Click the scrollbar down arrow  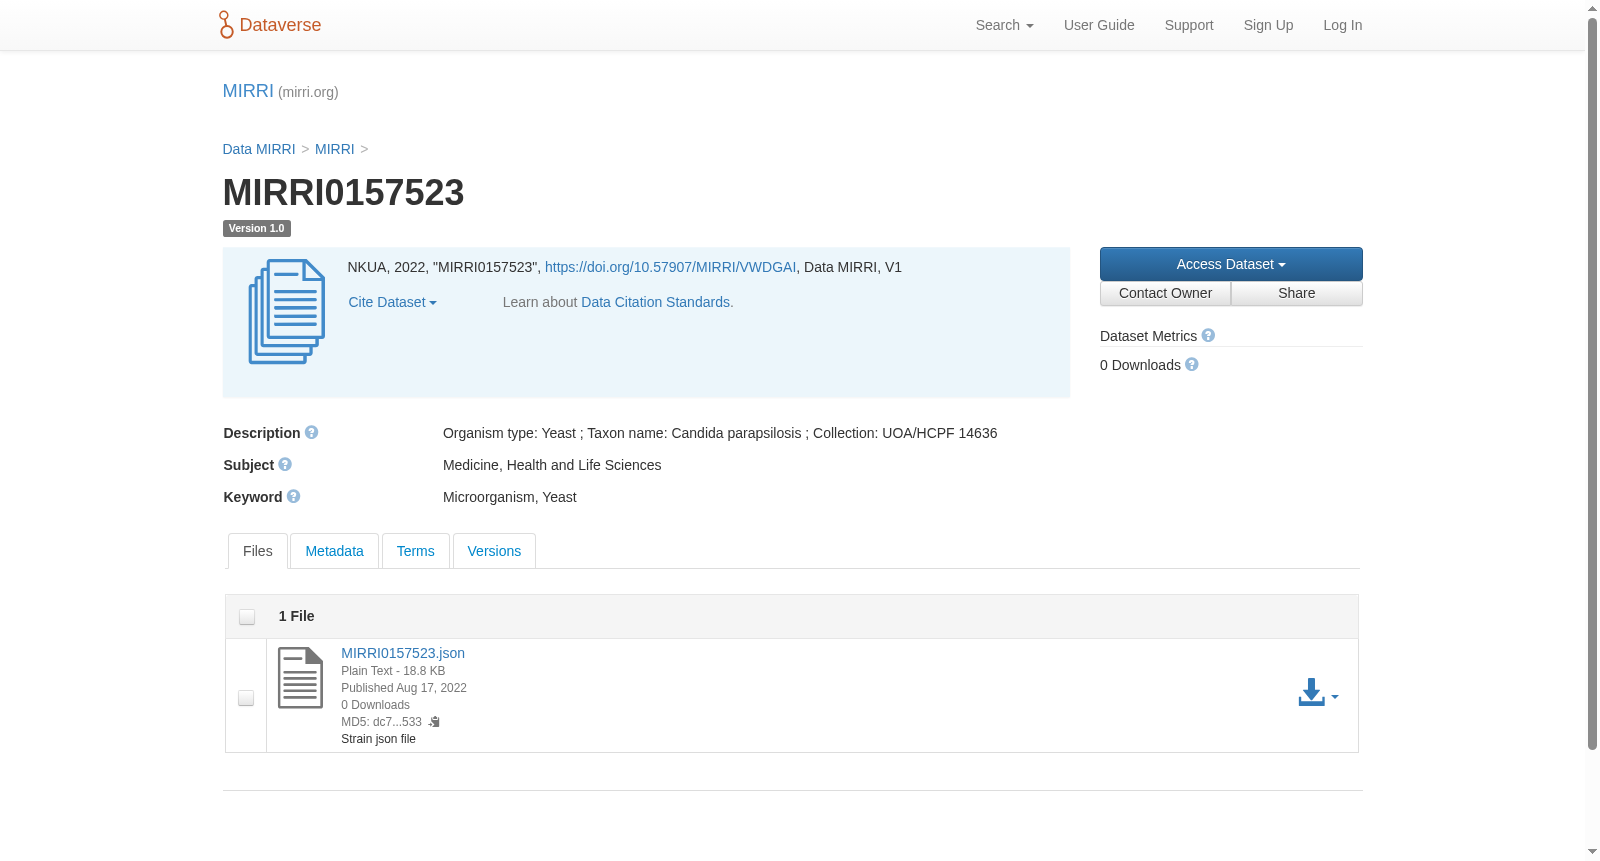(1592, 852)
